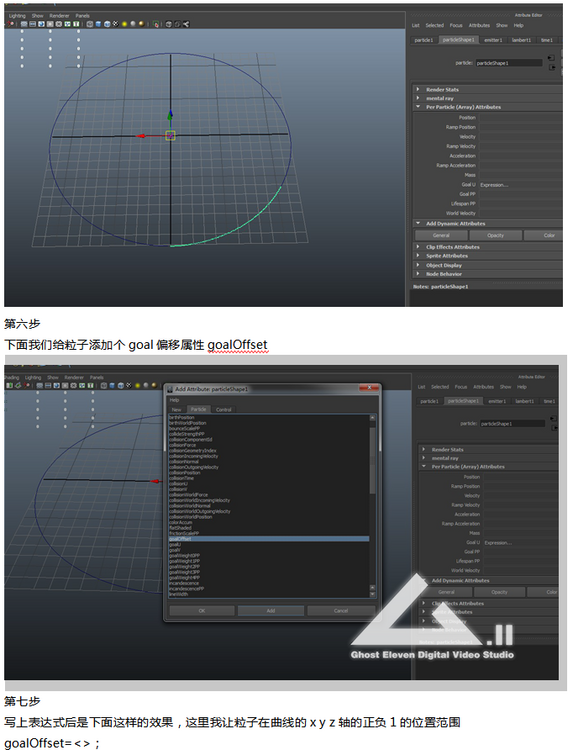Toggle resolution gate icon in first screenshot toolbar
Screen dimensions: 573x750
coord(41,24)
